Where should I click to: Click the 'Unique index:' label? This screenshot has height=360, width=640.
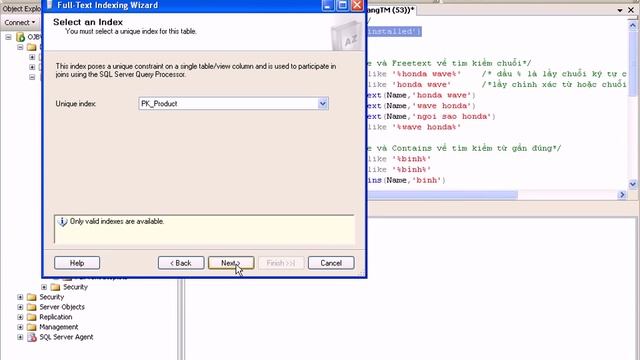76,104
